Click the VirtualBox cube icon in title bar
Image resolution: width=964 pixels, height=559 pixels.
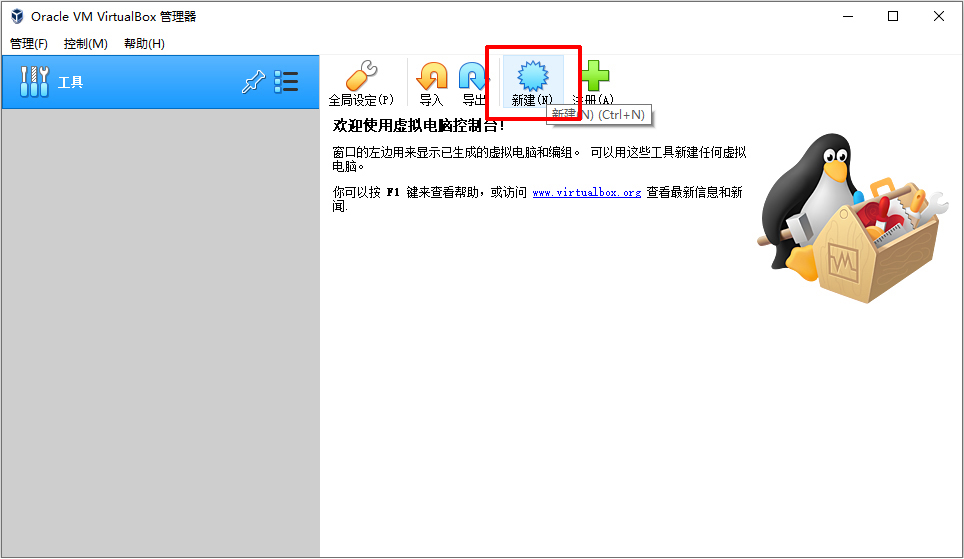click(17, 17)
